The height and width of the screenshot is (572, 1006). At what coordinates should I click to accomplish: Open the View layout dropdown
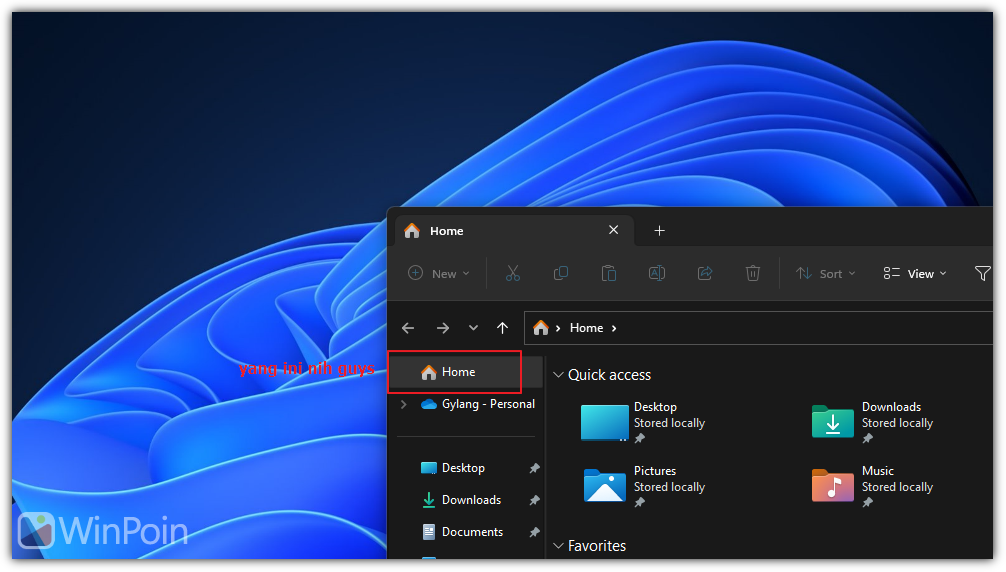tap(915, 273)
